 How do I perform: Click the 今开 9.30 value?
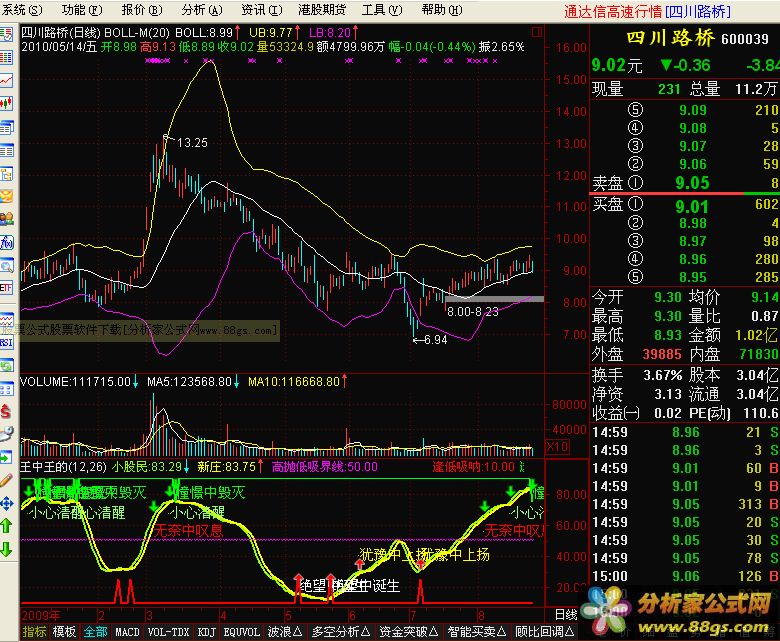click(x=668, y=297)
